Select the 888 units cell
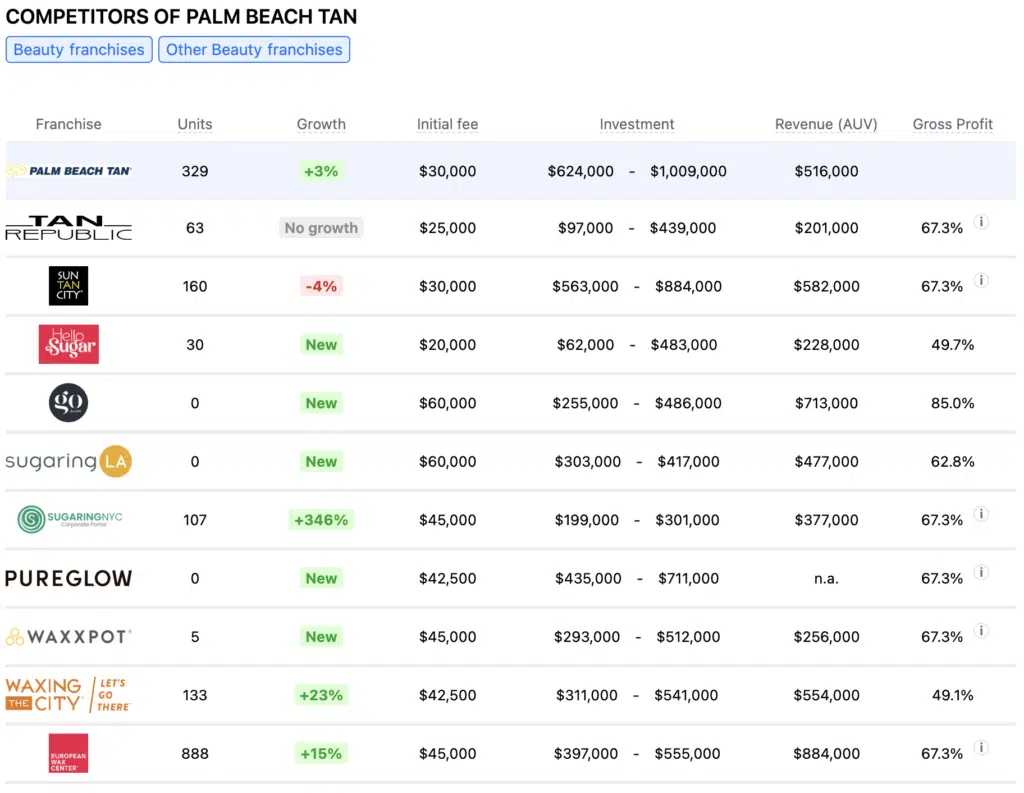The height and width of the screenshot is (793, 1024). point(195,753)
